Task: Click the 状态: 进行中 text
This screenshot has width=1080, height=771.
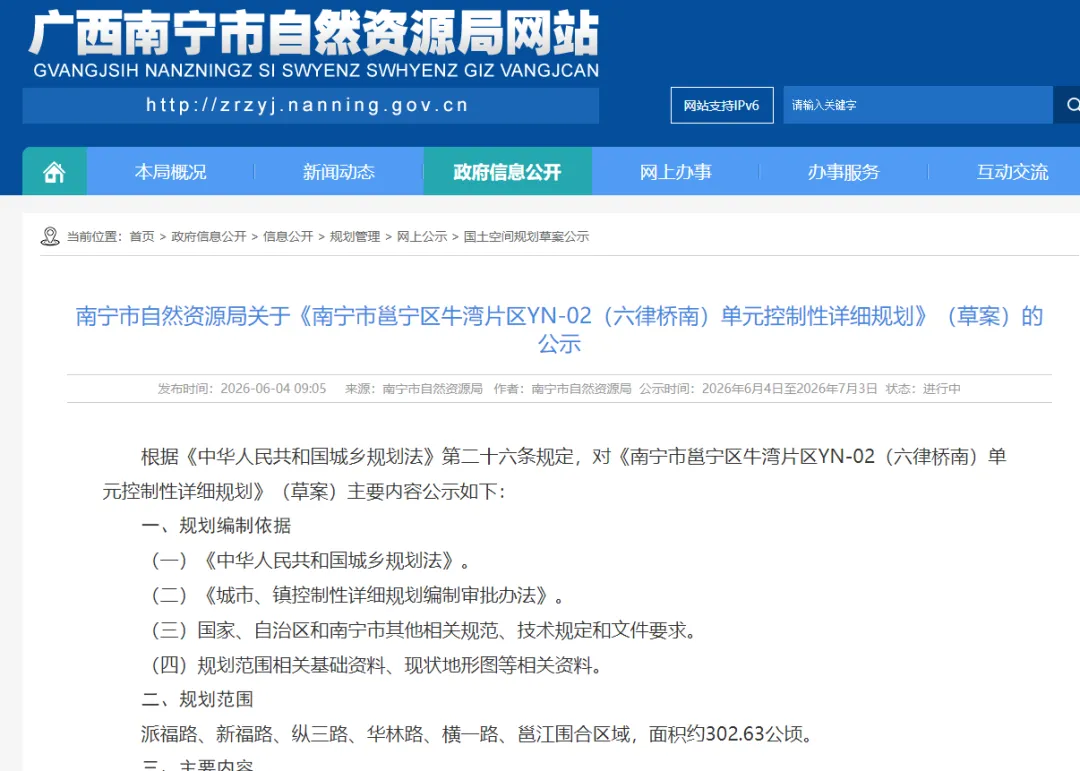Action: pos(923,389)
